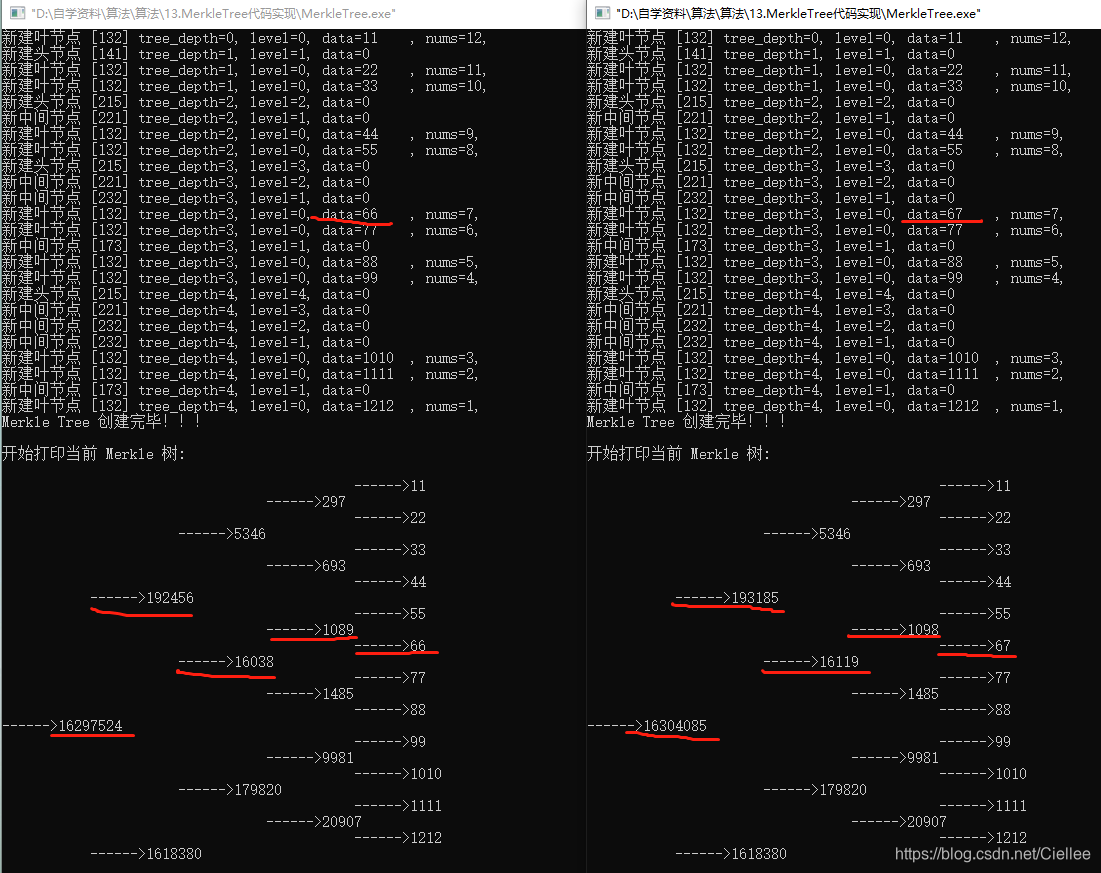1101x873 pixels.
Task: Click node 9981 in the right tree
Action: tap(923, 757)
